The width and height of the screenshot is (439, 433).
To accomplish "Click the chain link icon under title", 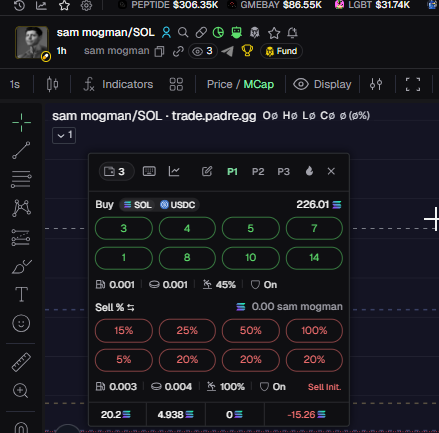I will [x=178, y=51].
